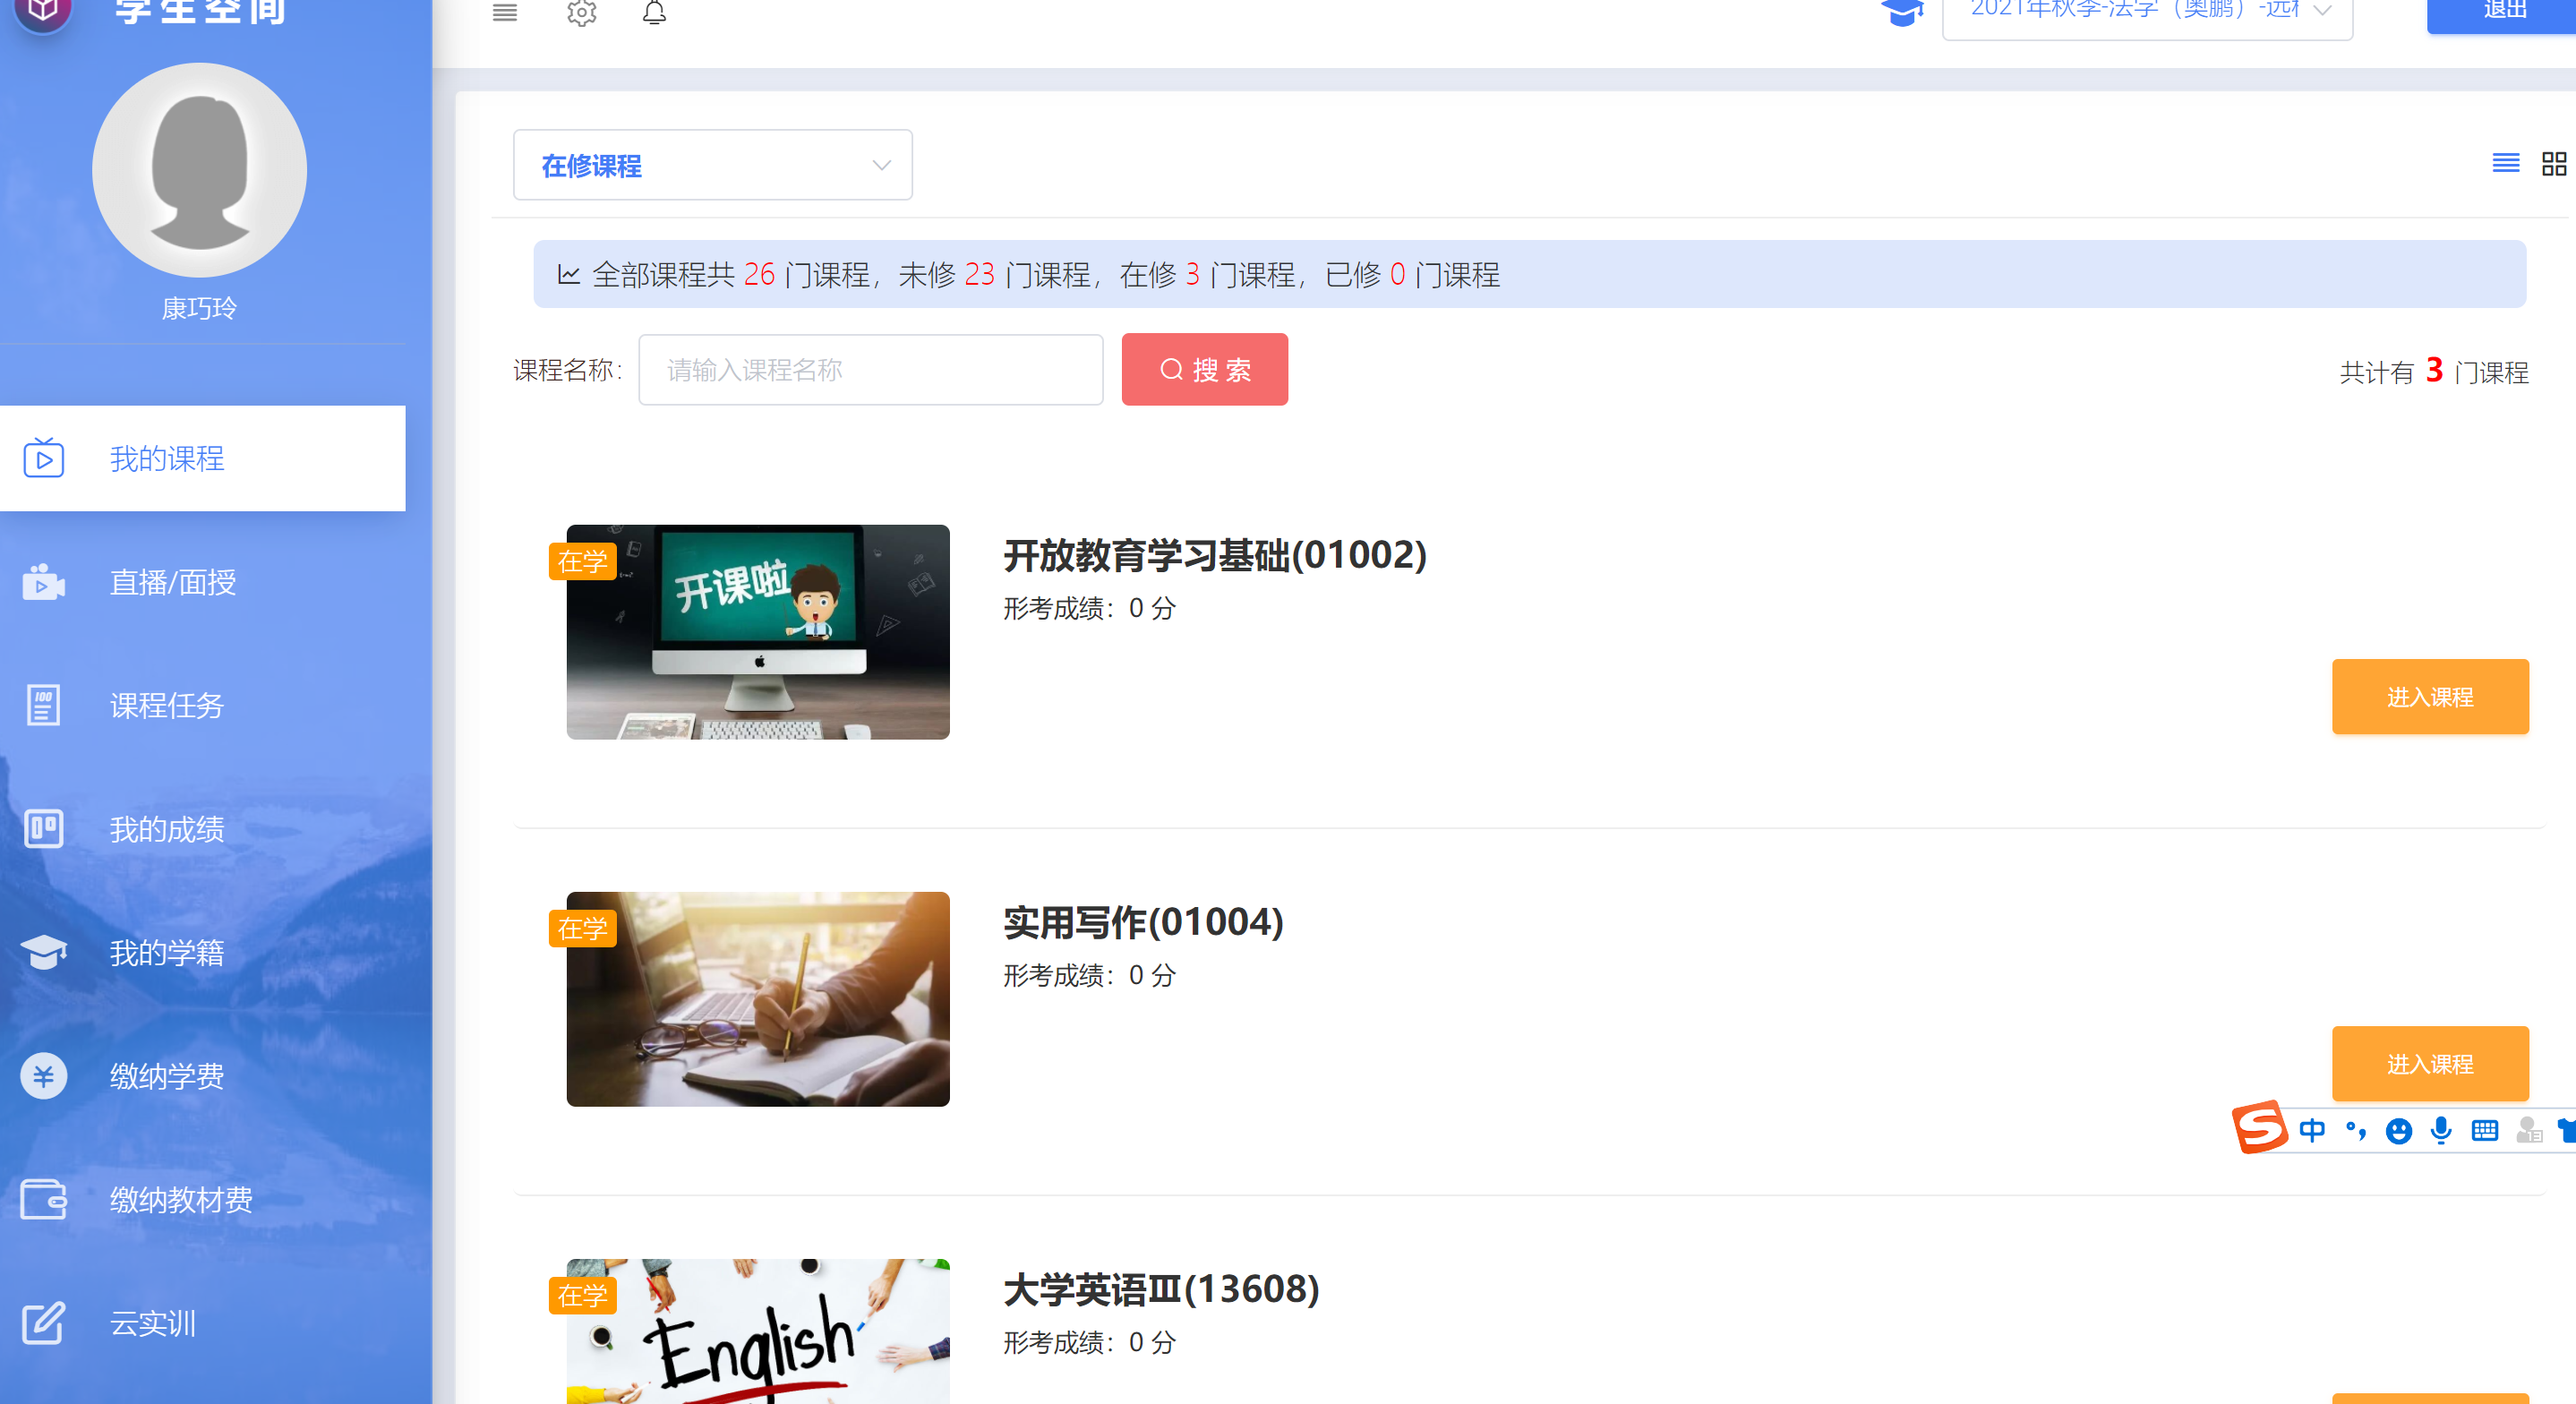Screen dimensions: 2576x1404
Task: Click the red 搜索 search button
Action: [x=1204, y=369]
